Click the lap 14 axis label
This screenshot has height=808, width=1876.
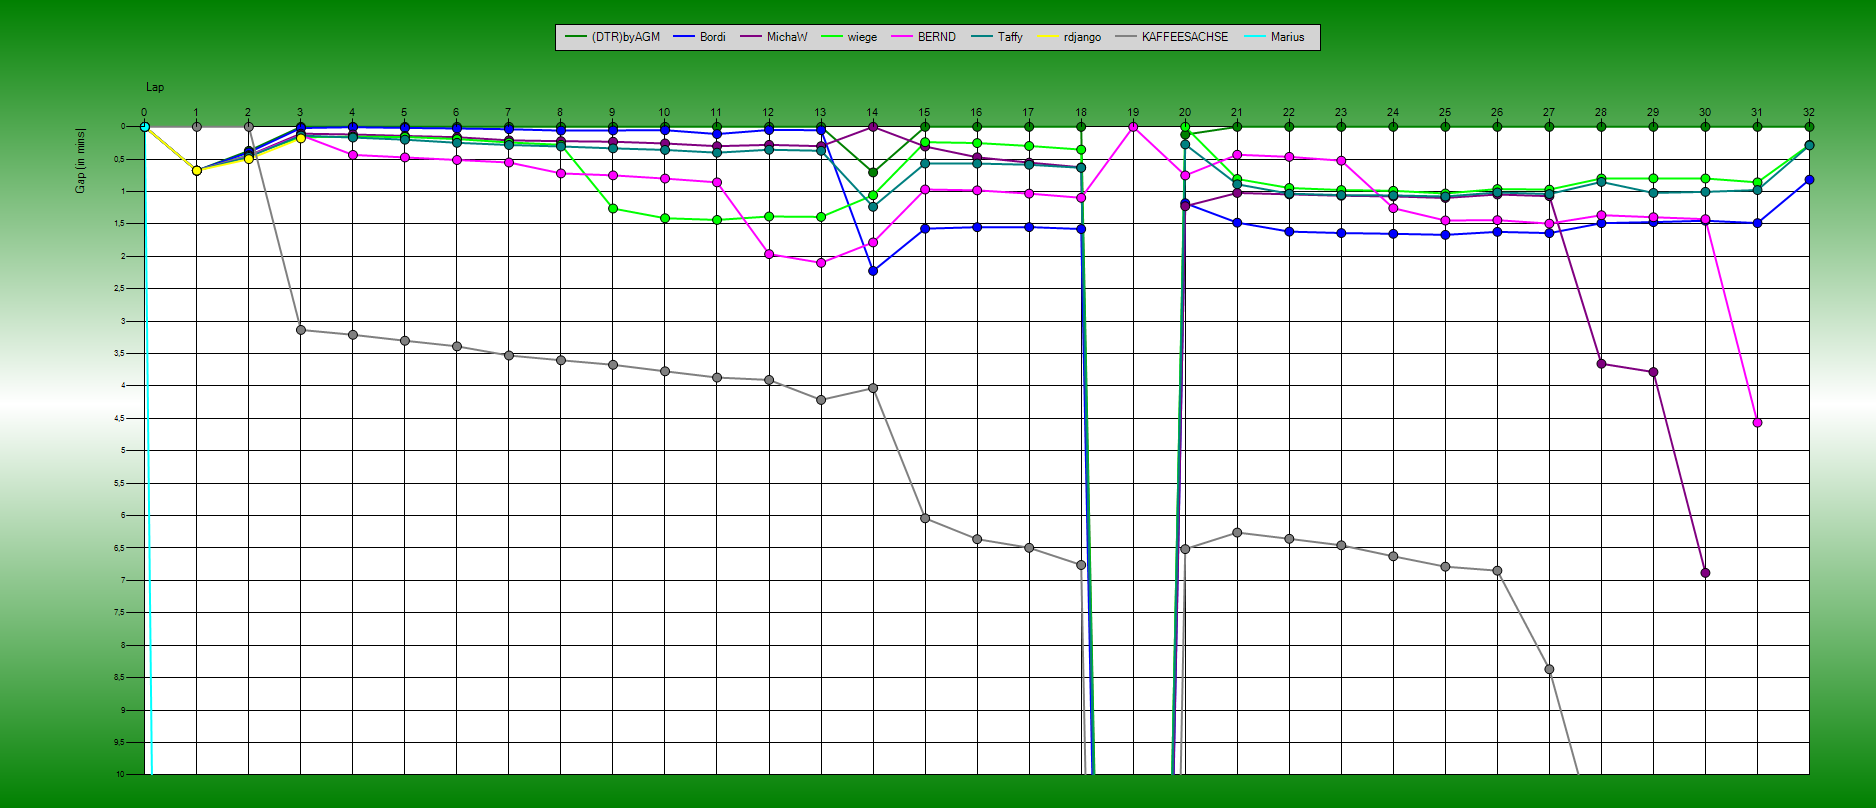[x=873, y=113]
